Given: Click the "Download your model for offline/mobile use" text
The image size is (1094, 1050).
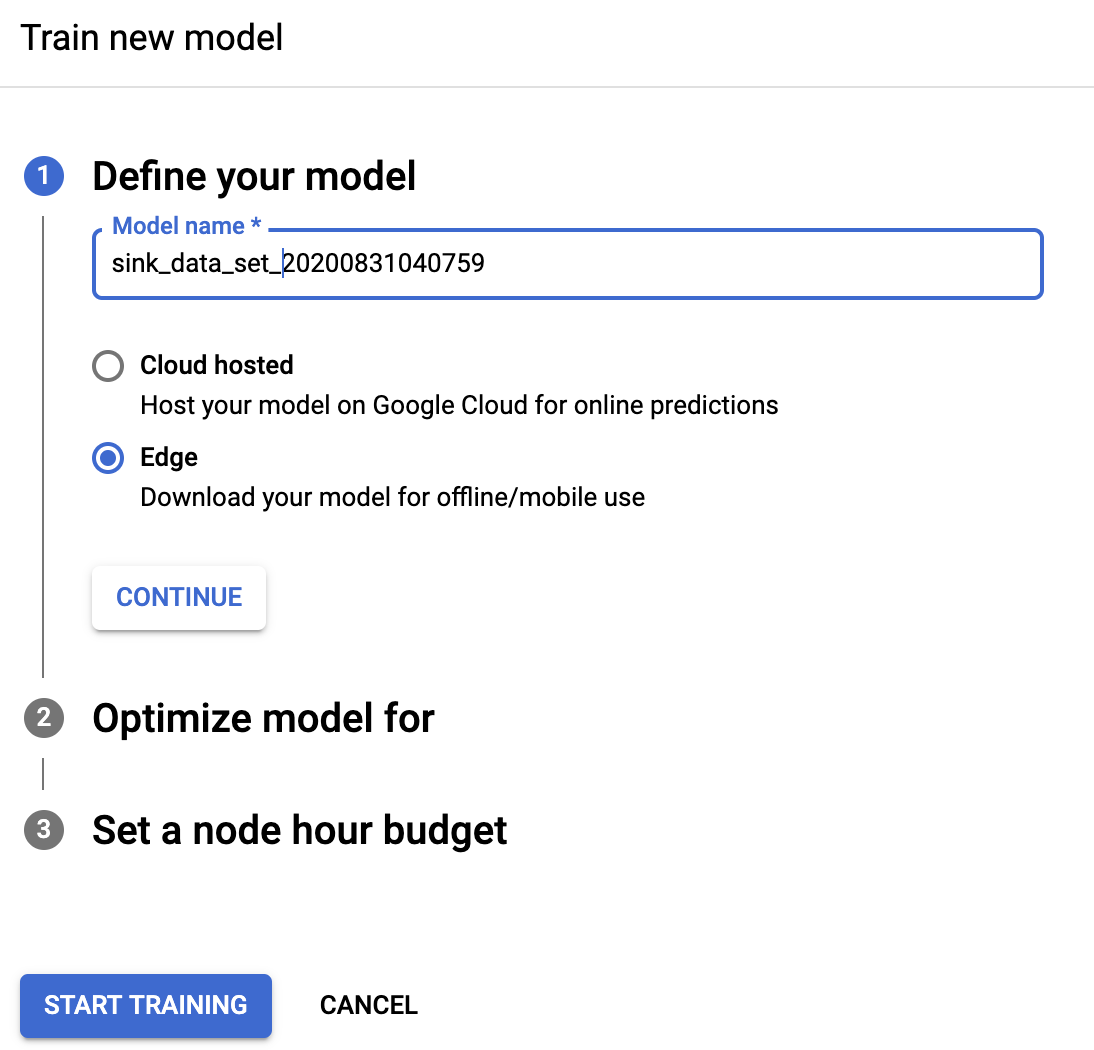Looking at the screenshot, I should pos(392,497).
